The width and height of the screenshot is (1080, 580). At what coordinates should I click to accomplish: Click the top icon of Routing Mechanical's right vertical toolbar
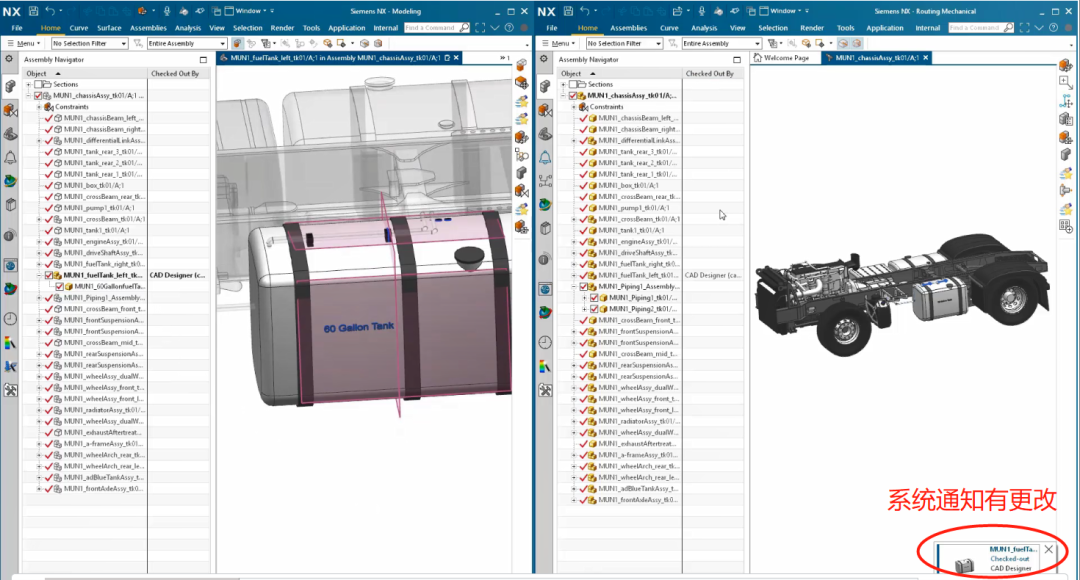[x=1066, y=65]
